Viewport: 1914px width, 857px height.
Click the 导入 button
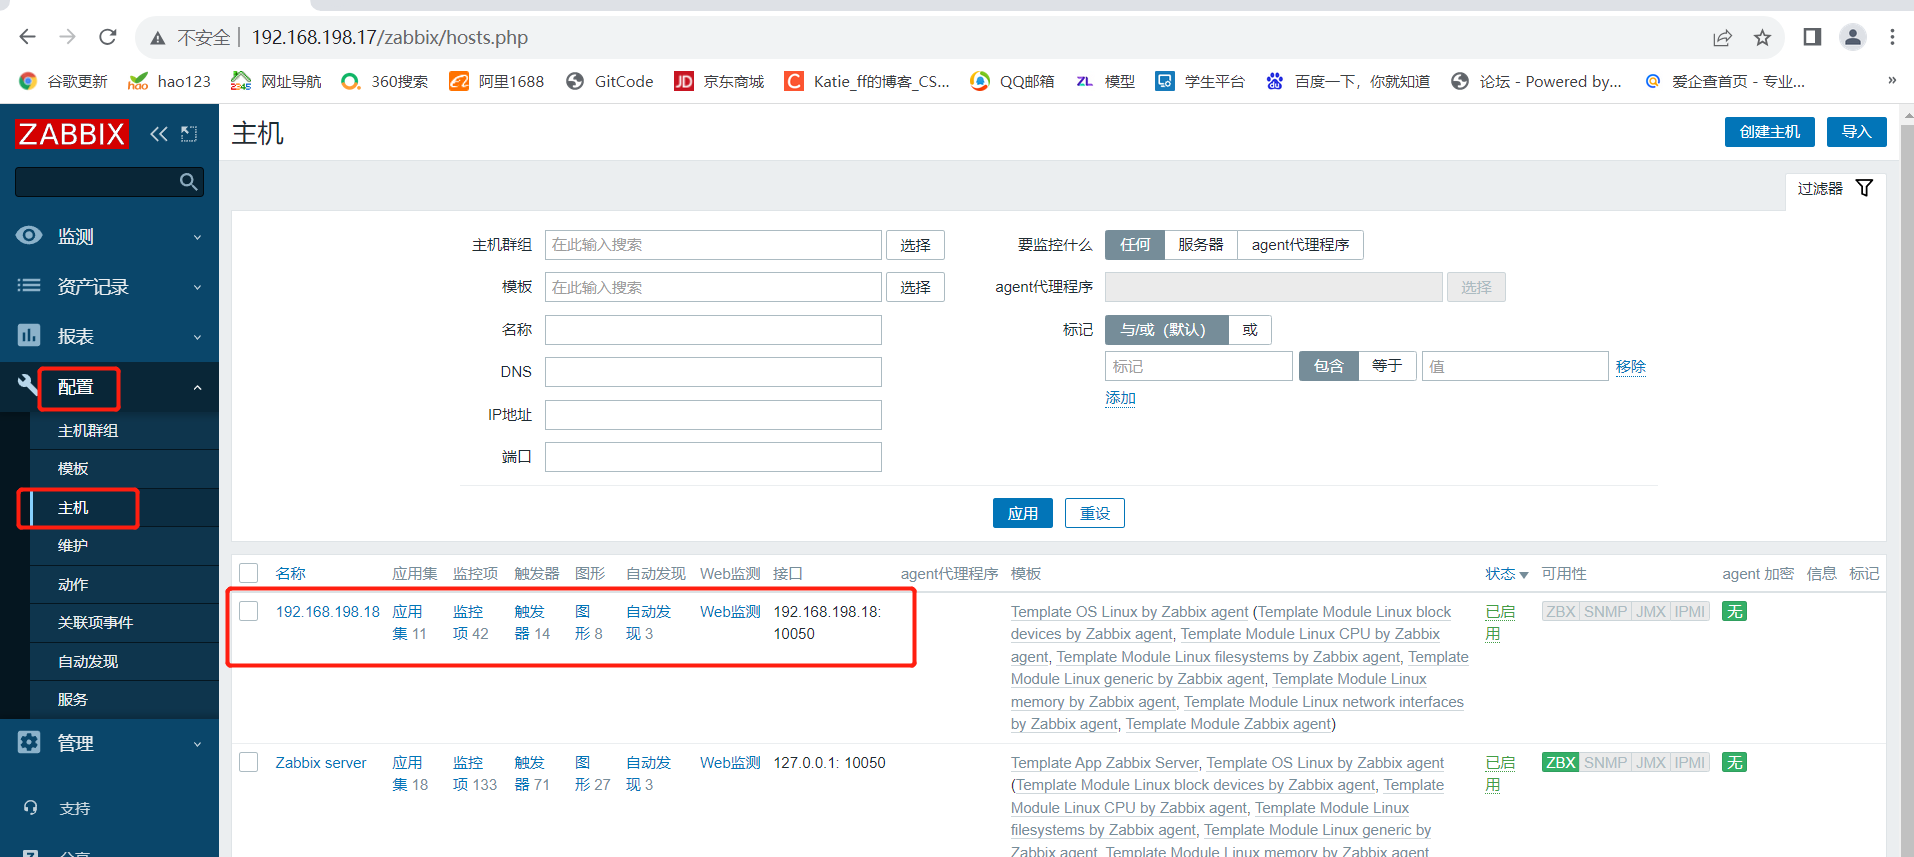click(x=1856, y=132)
